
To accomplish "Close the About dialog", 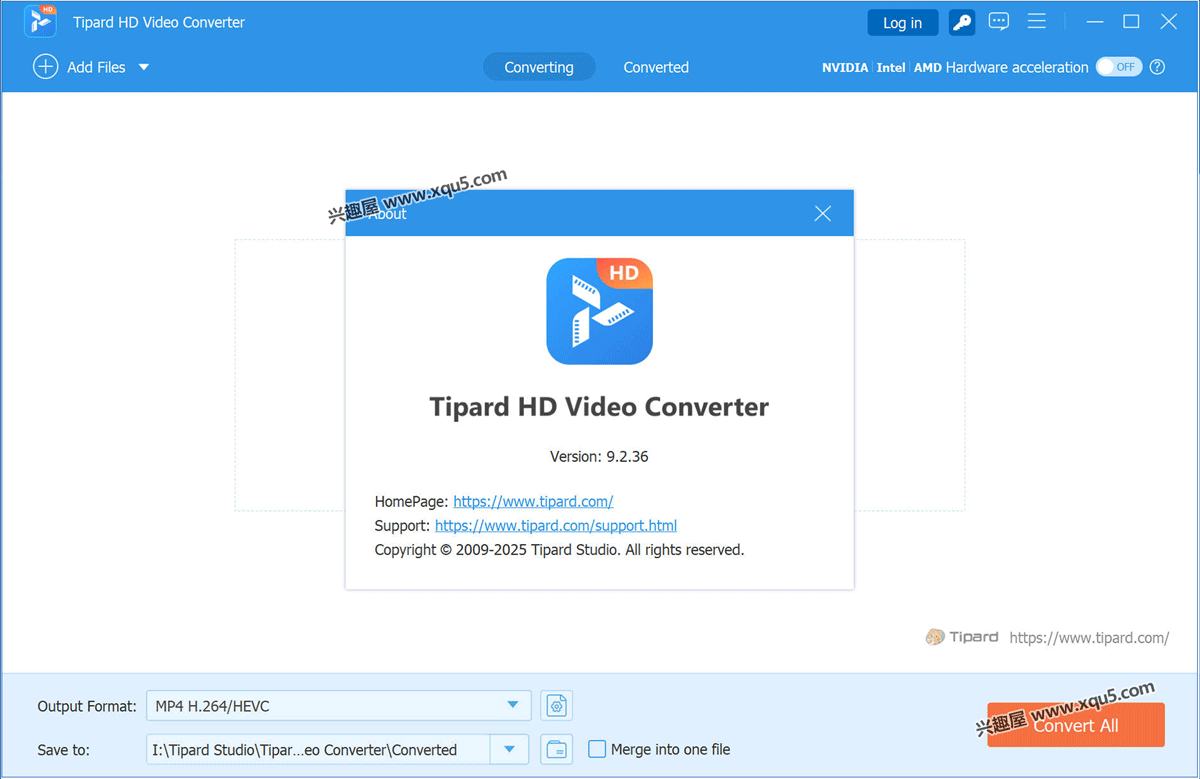I will pyautogui.click(x=823, y=213).
